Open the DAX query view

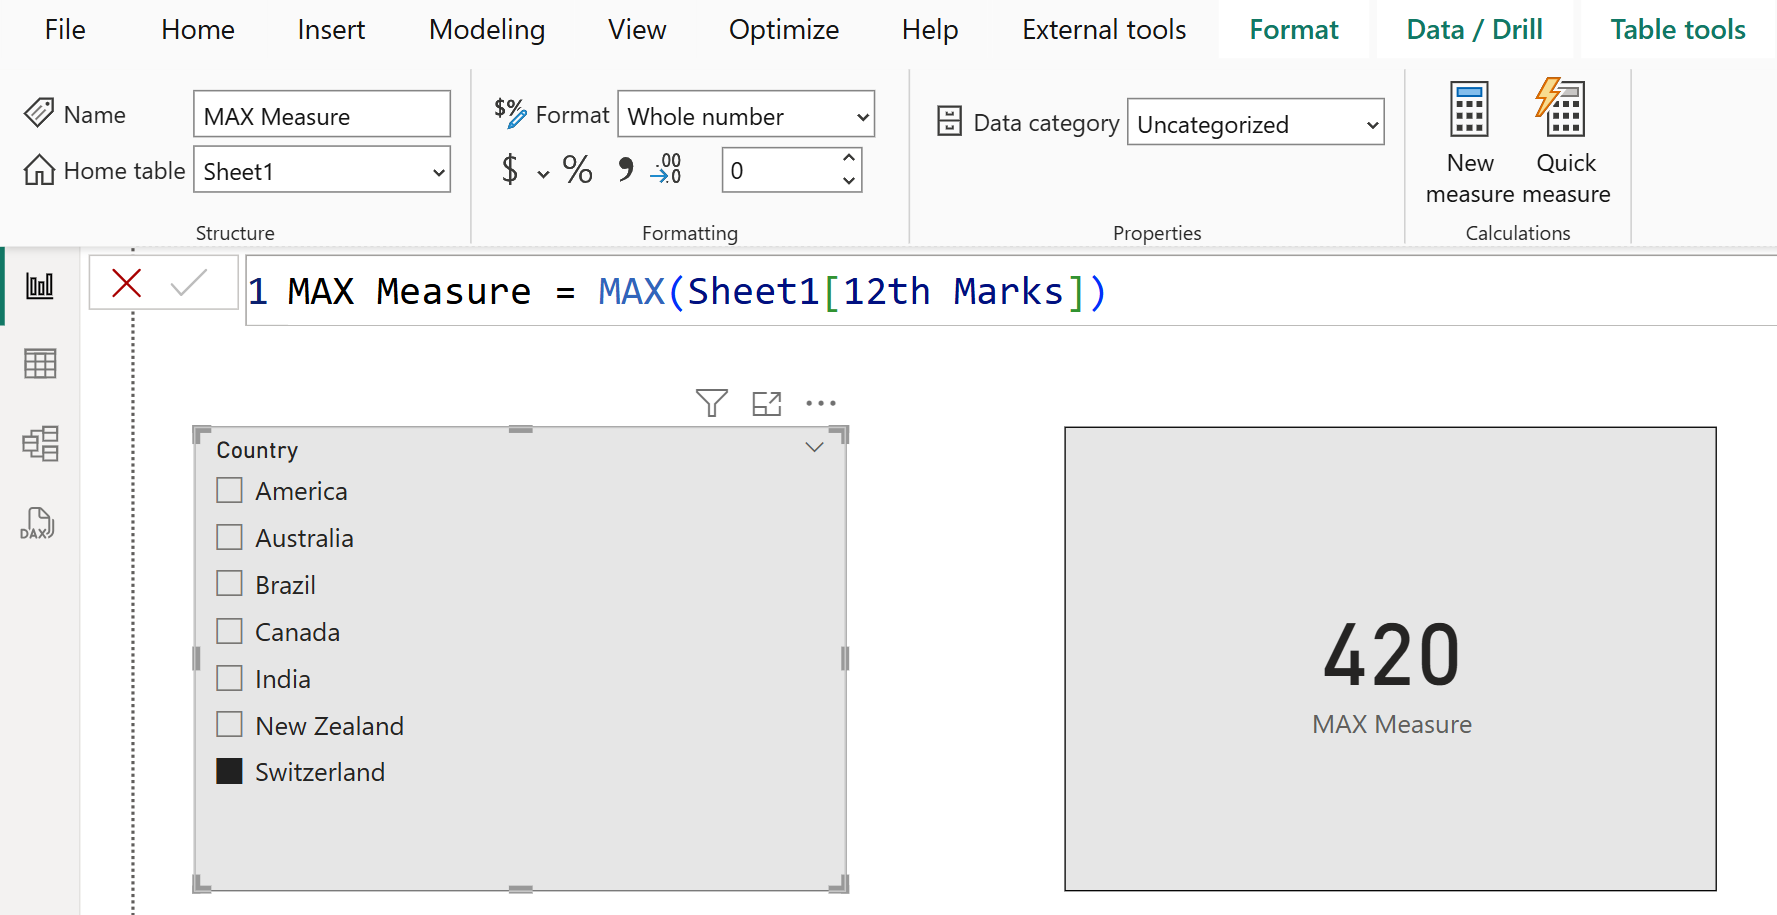click(40, 523)
